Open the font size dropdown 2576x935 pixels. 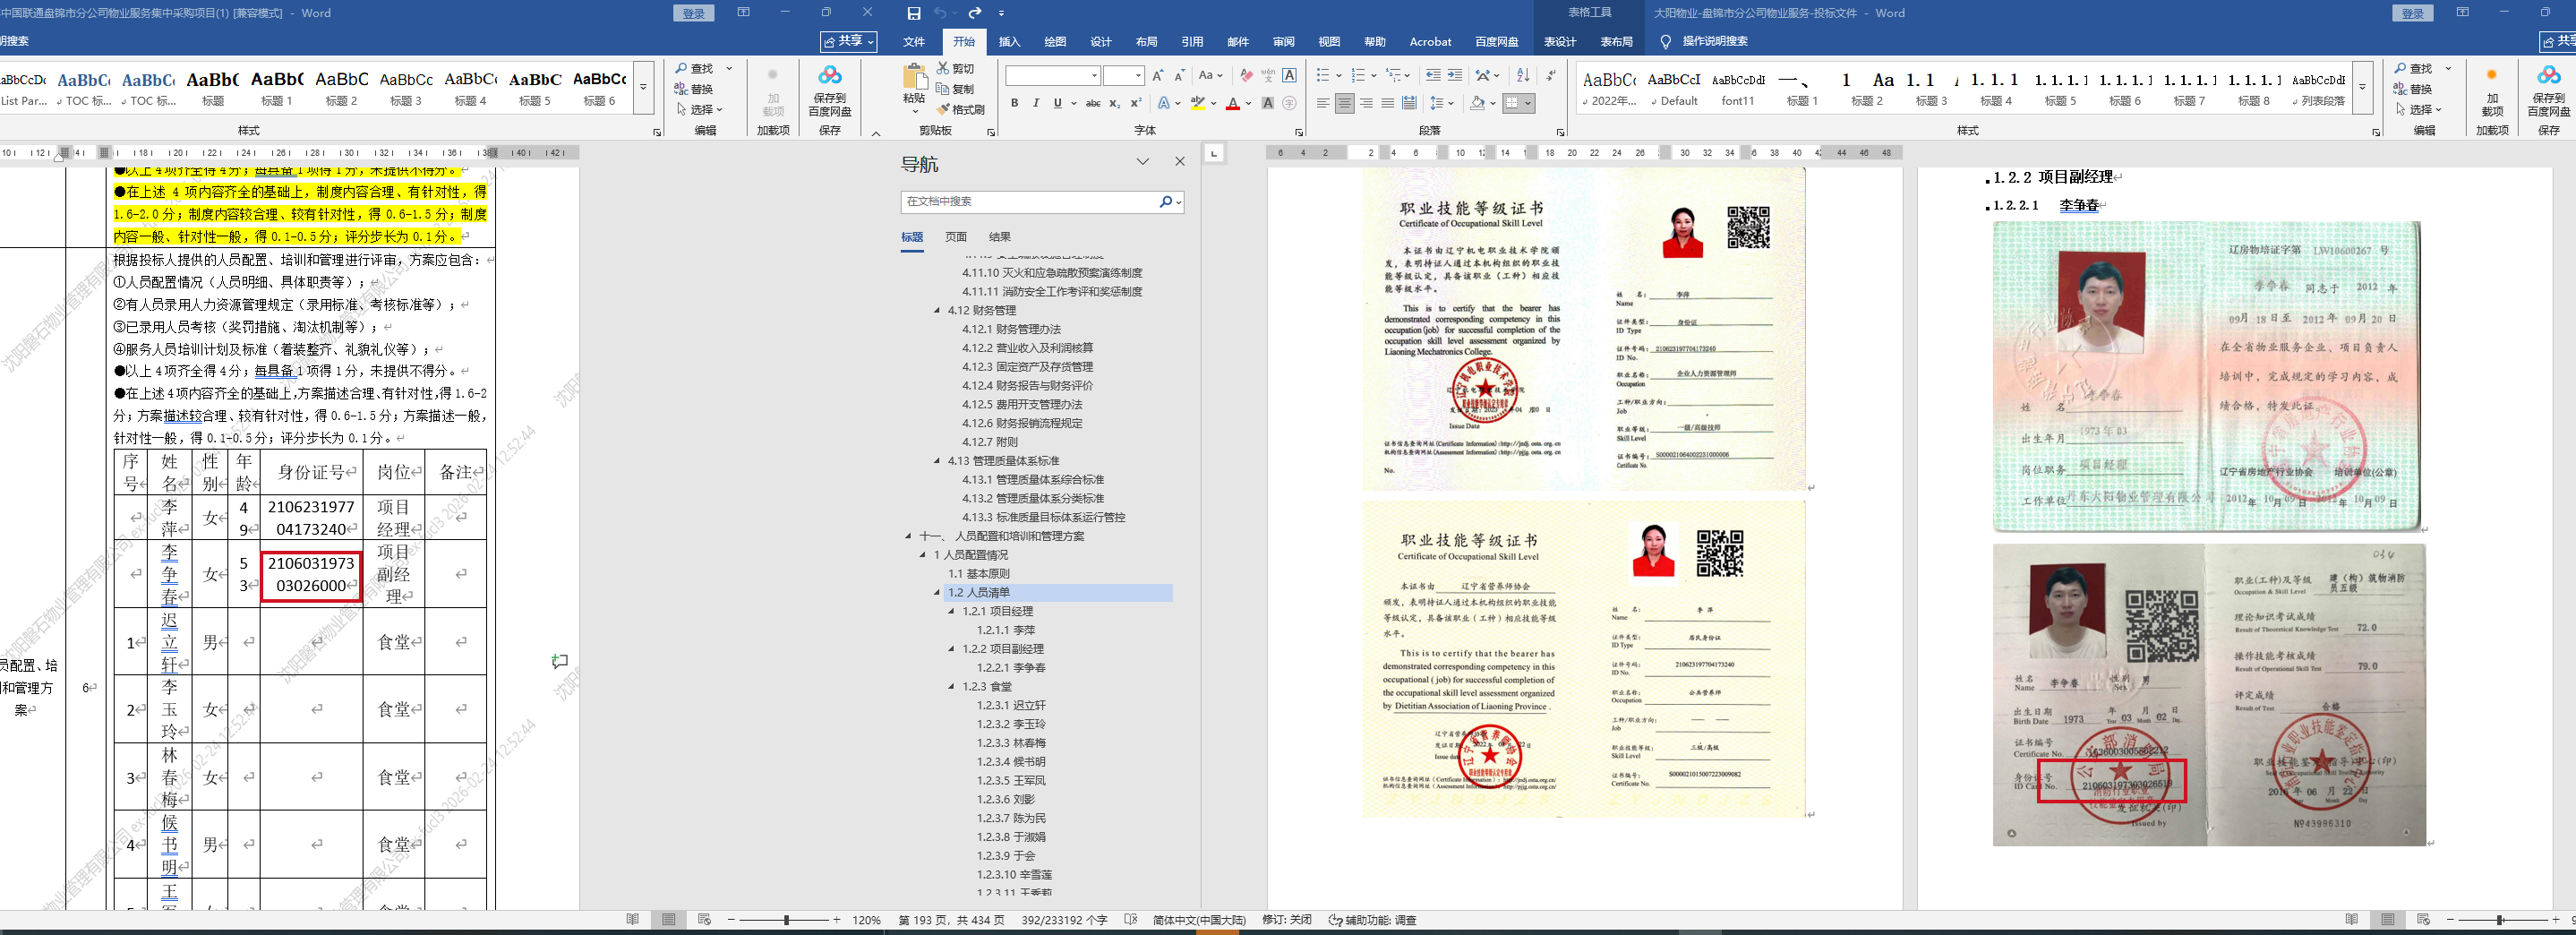point(1138,76)
